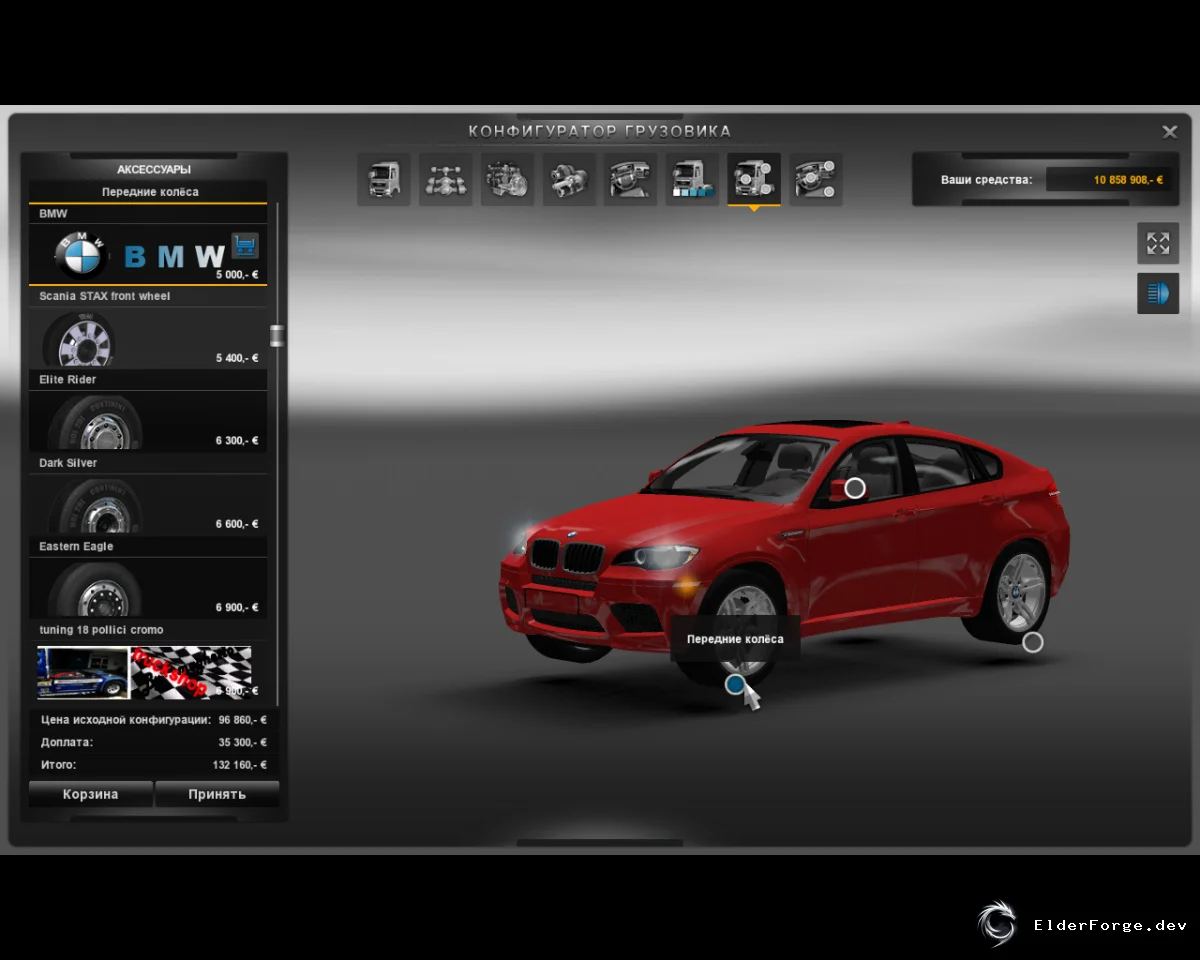Close the truck configurator window

click(1169, 132)
